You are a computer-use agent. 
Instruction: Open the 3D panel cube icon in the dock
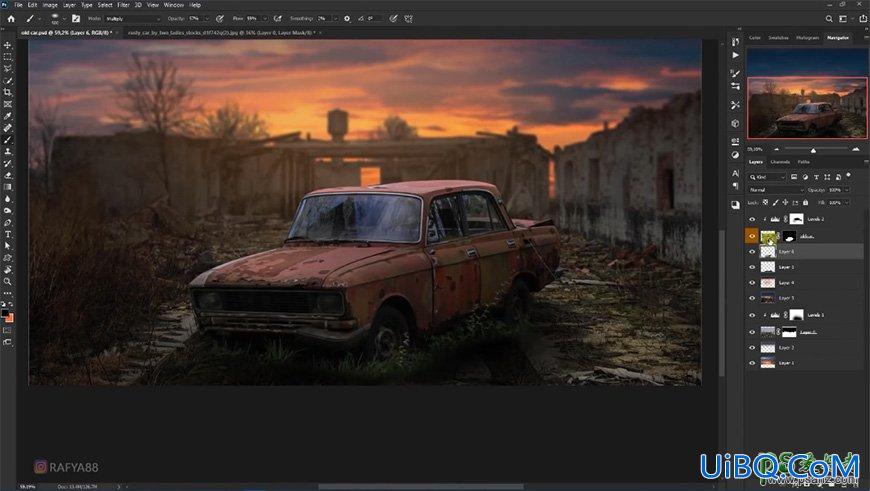tap(735, 123)
